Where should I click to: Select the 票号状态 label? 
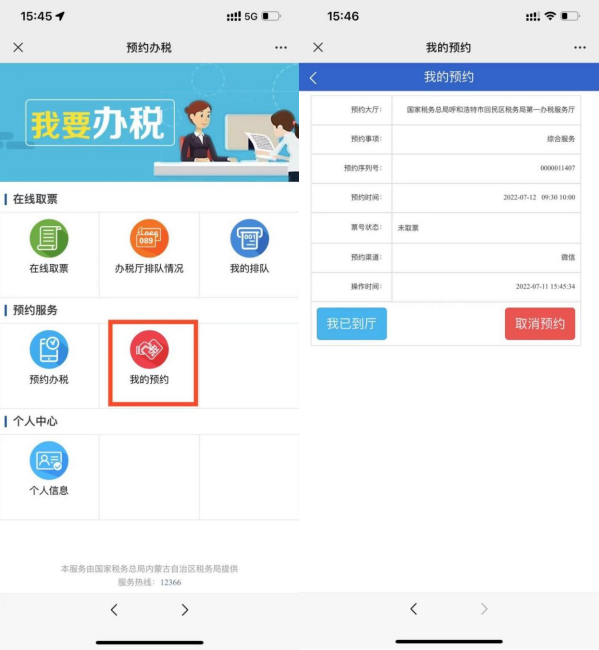point(366,227)
